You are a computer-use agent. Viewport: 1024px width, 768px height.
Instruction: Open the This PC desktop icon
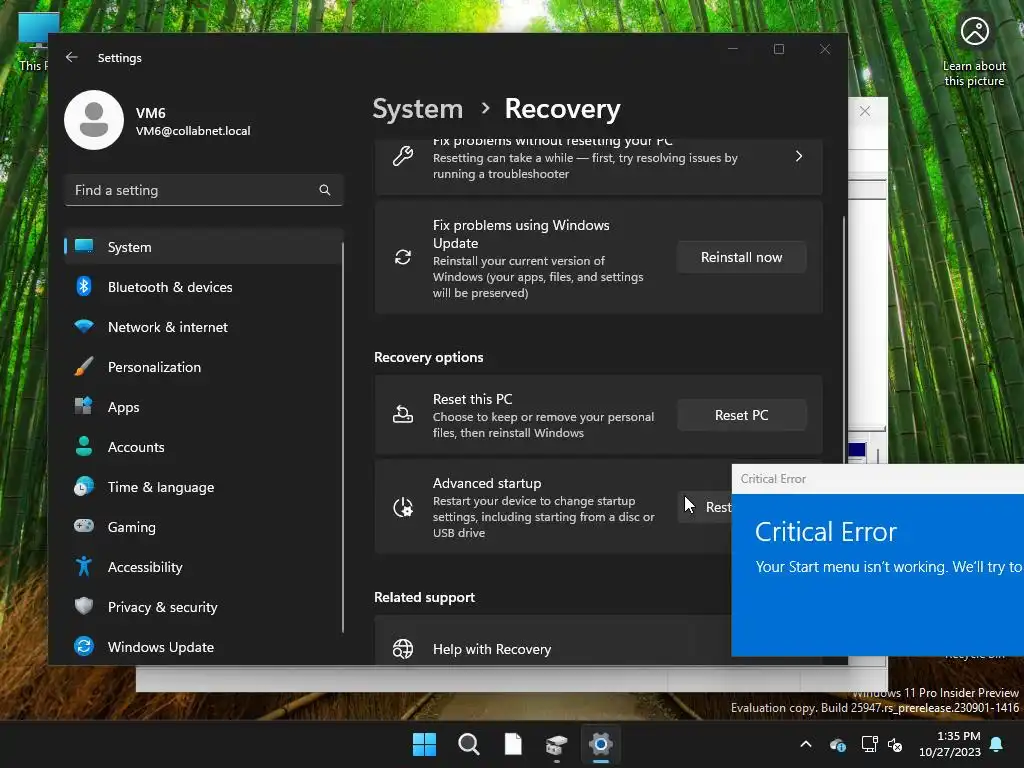pyautogui.click(x=33, y=41)
